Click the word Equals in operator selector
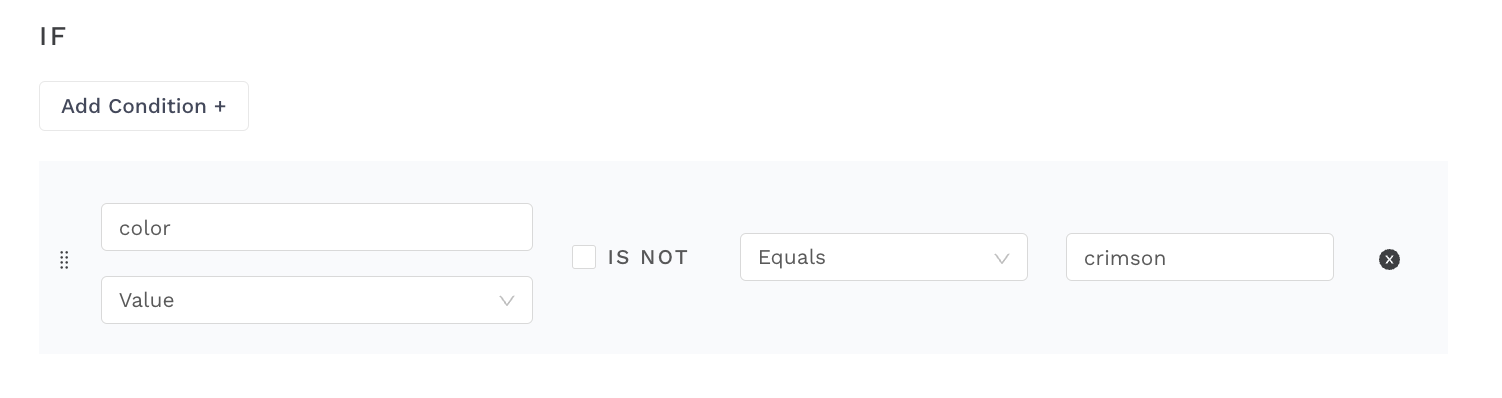 pyautogui.click(x=792, y=258)
